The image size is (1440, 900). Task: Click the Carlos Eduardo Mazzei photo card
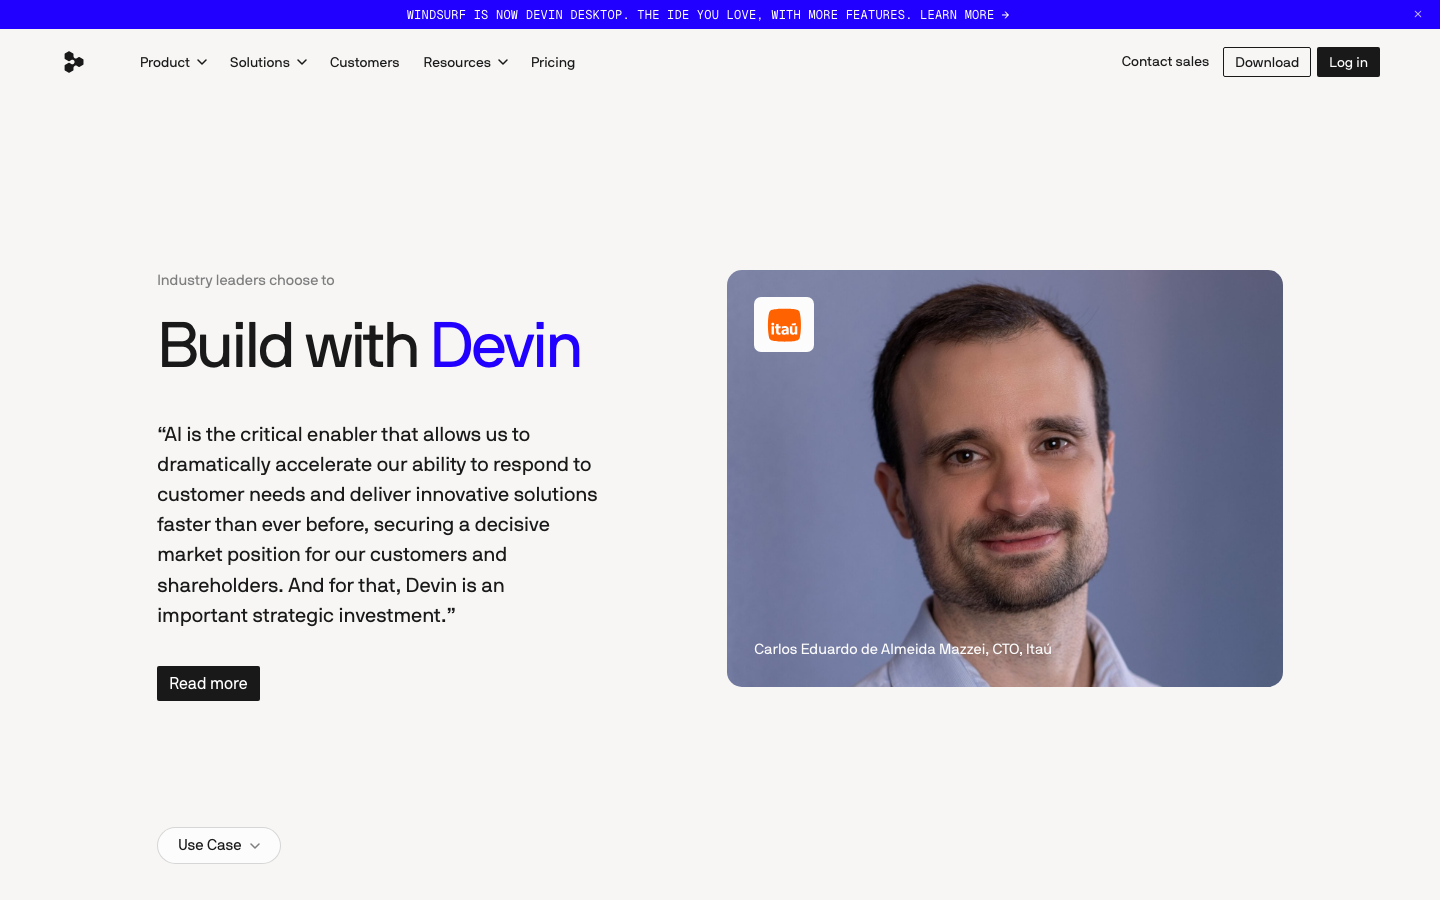click(x=1005, y=478)
